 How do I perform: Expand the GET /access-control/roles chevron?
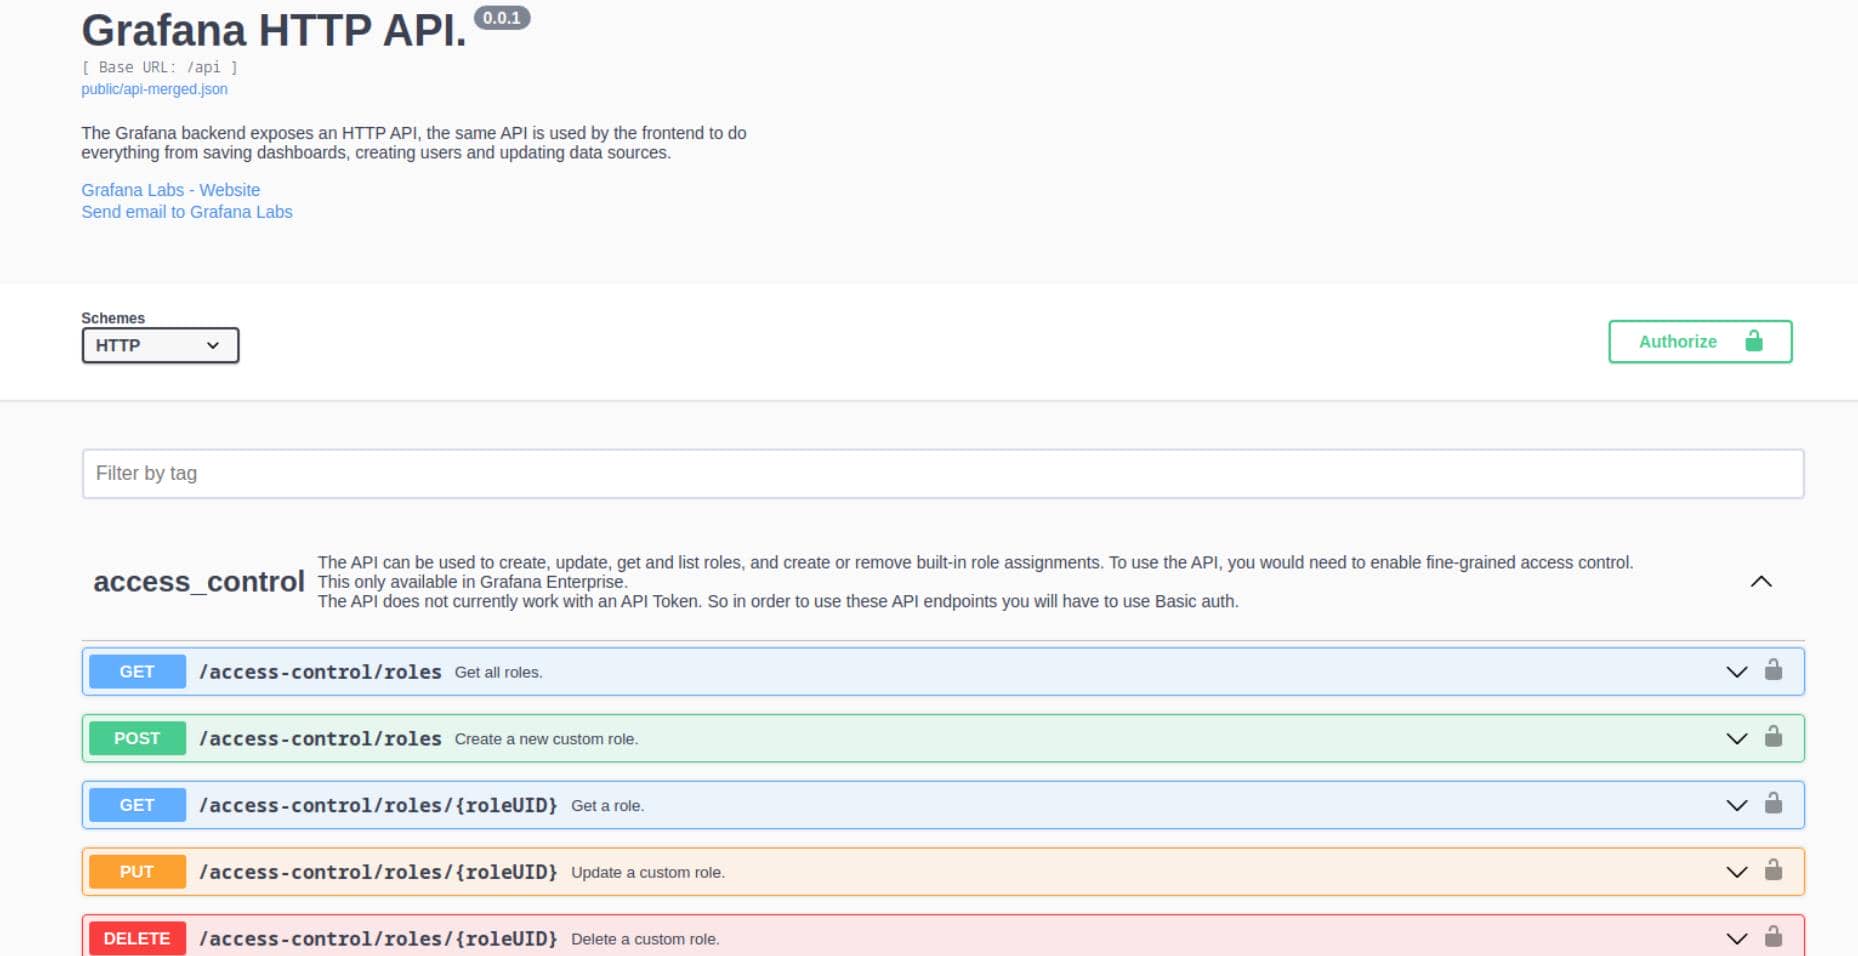coord(1737,672)
